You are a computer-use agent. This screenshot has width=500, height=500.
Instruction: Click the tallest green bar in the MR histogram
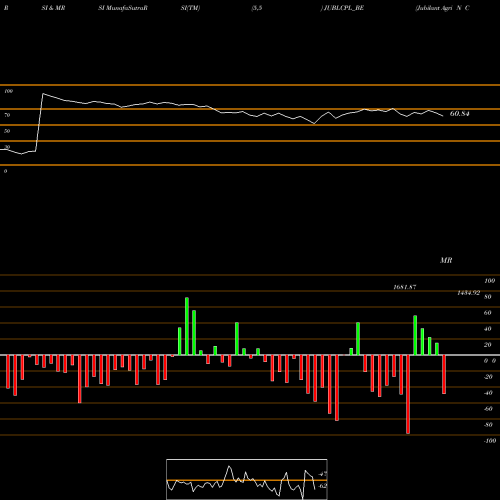click(x=187, y=326)
